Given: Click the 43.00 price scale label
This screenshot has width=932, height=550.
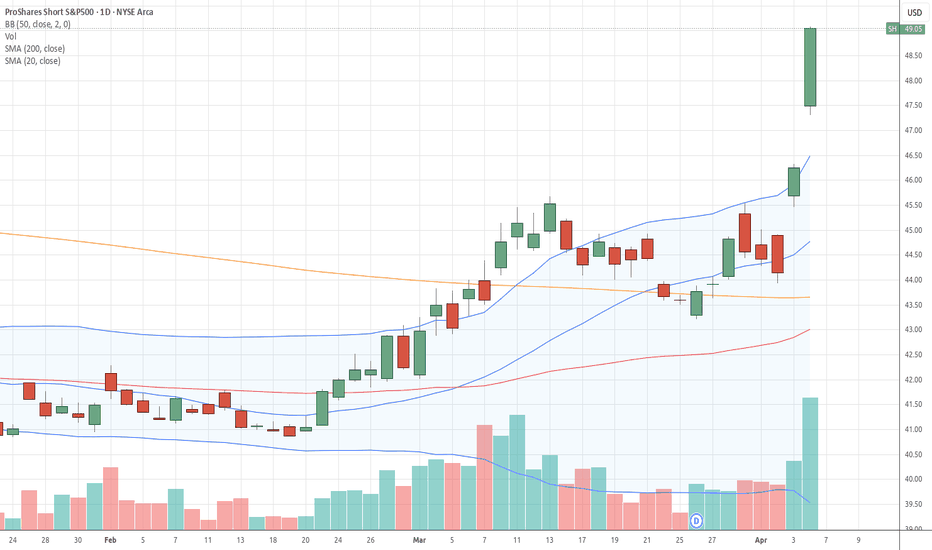Looking at the screenshot, I should pyautogui.click(x=913, y=329).
